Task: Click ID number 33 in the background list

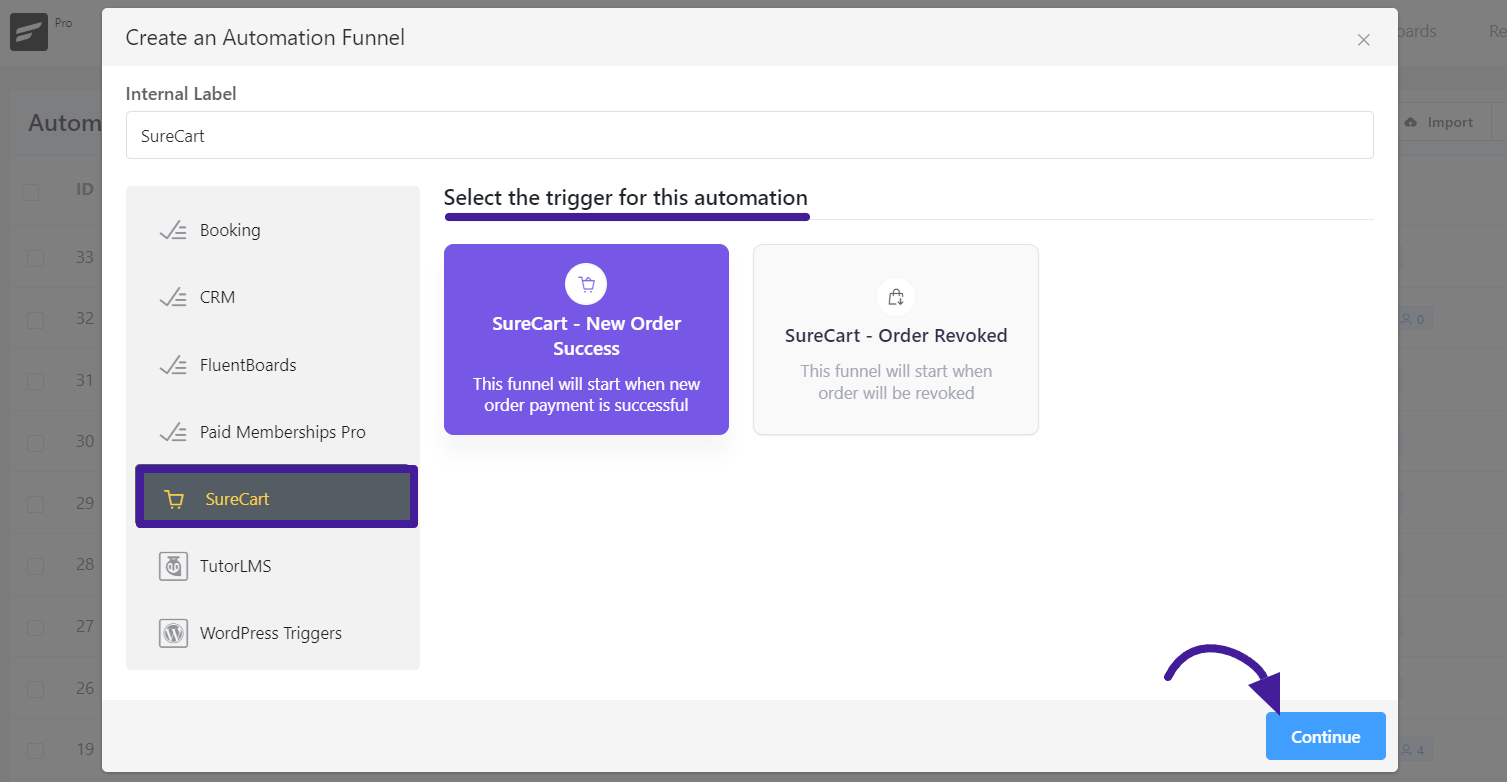Action: 85,257
